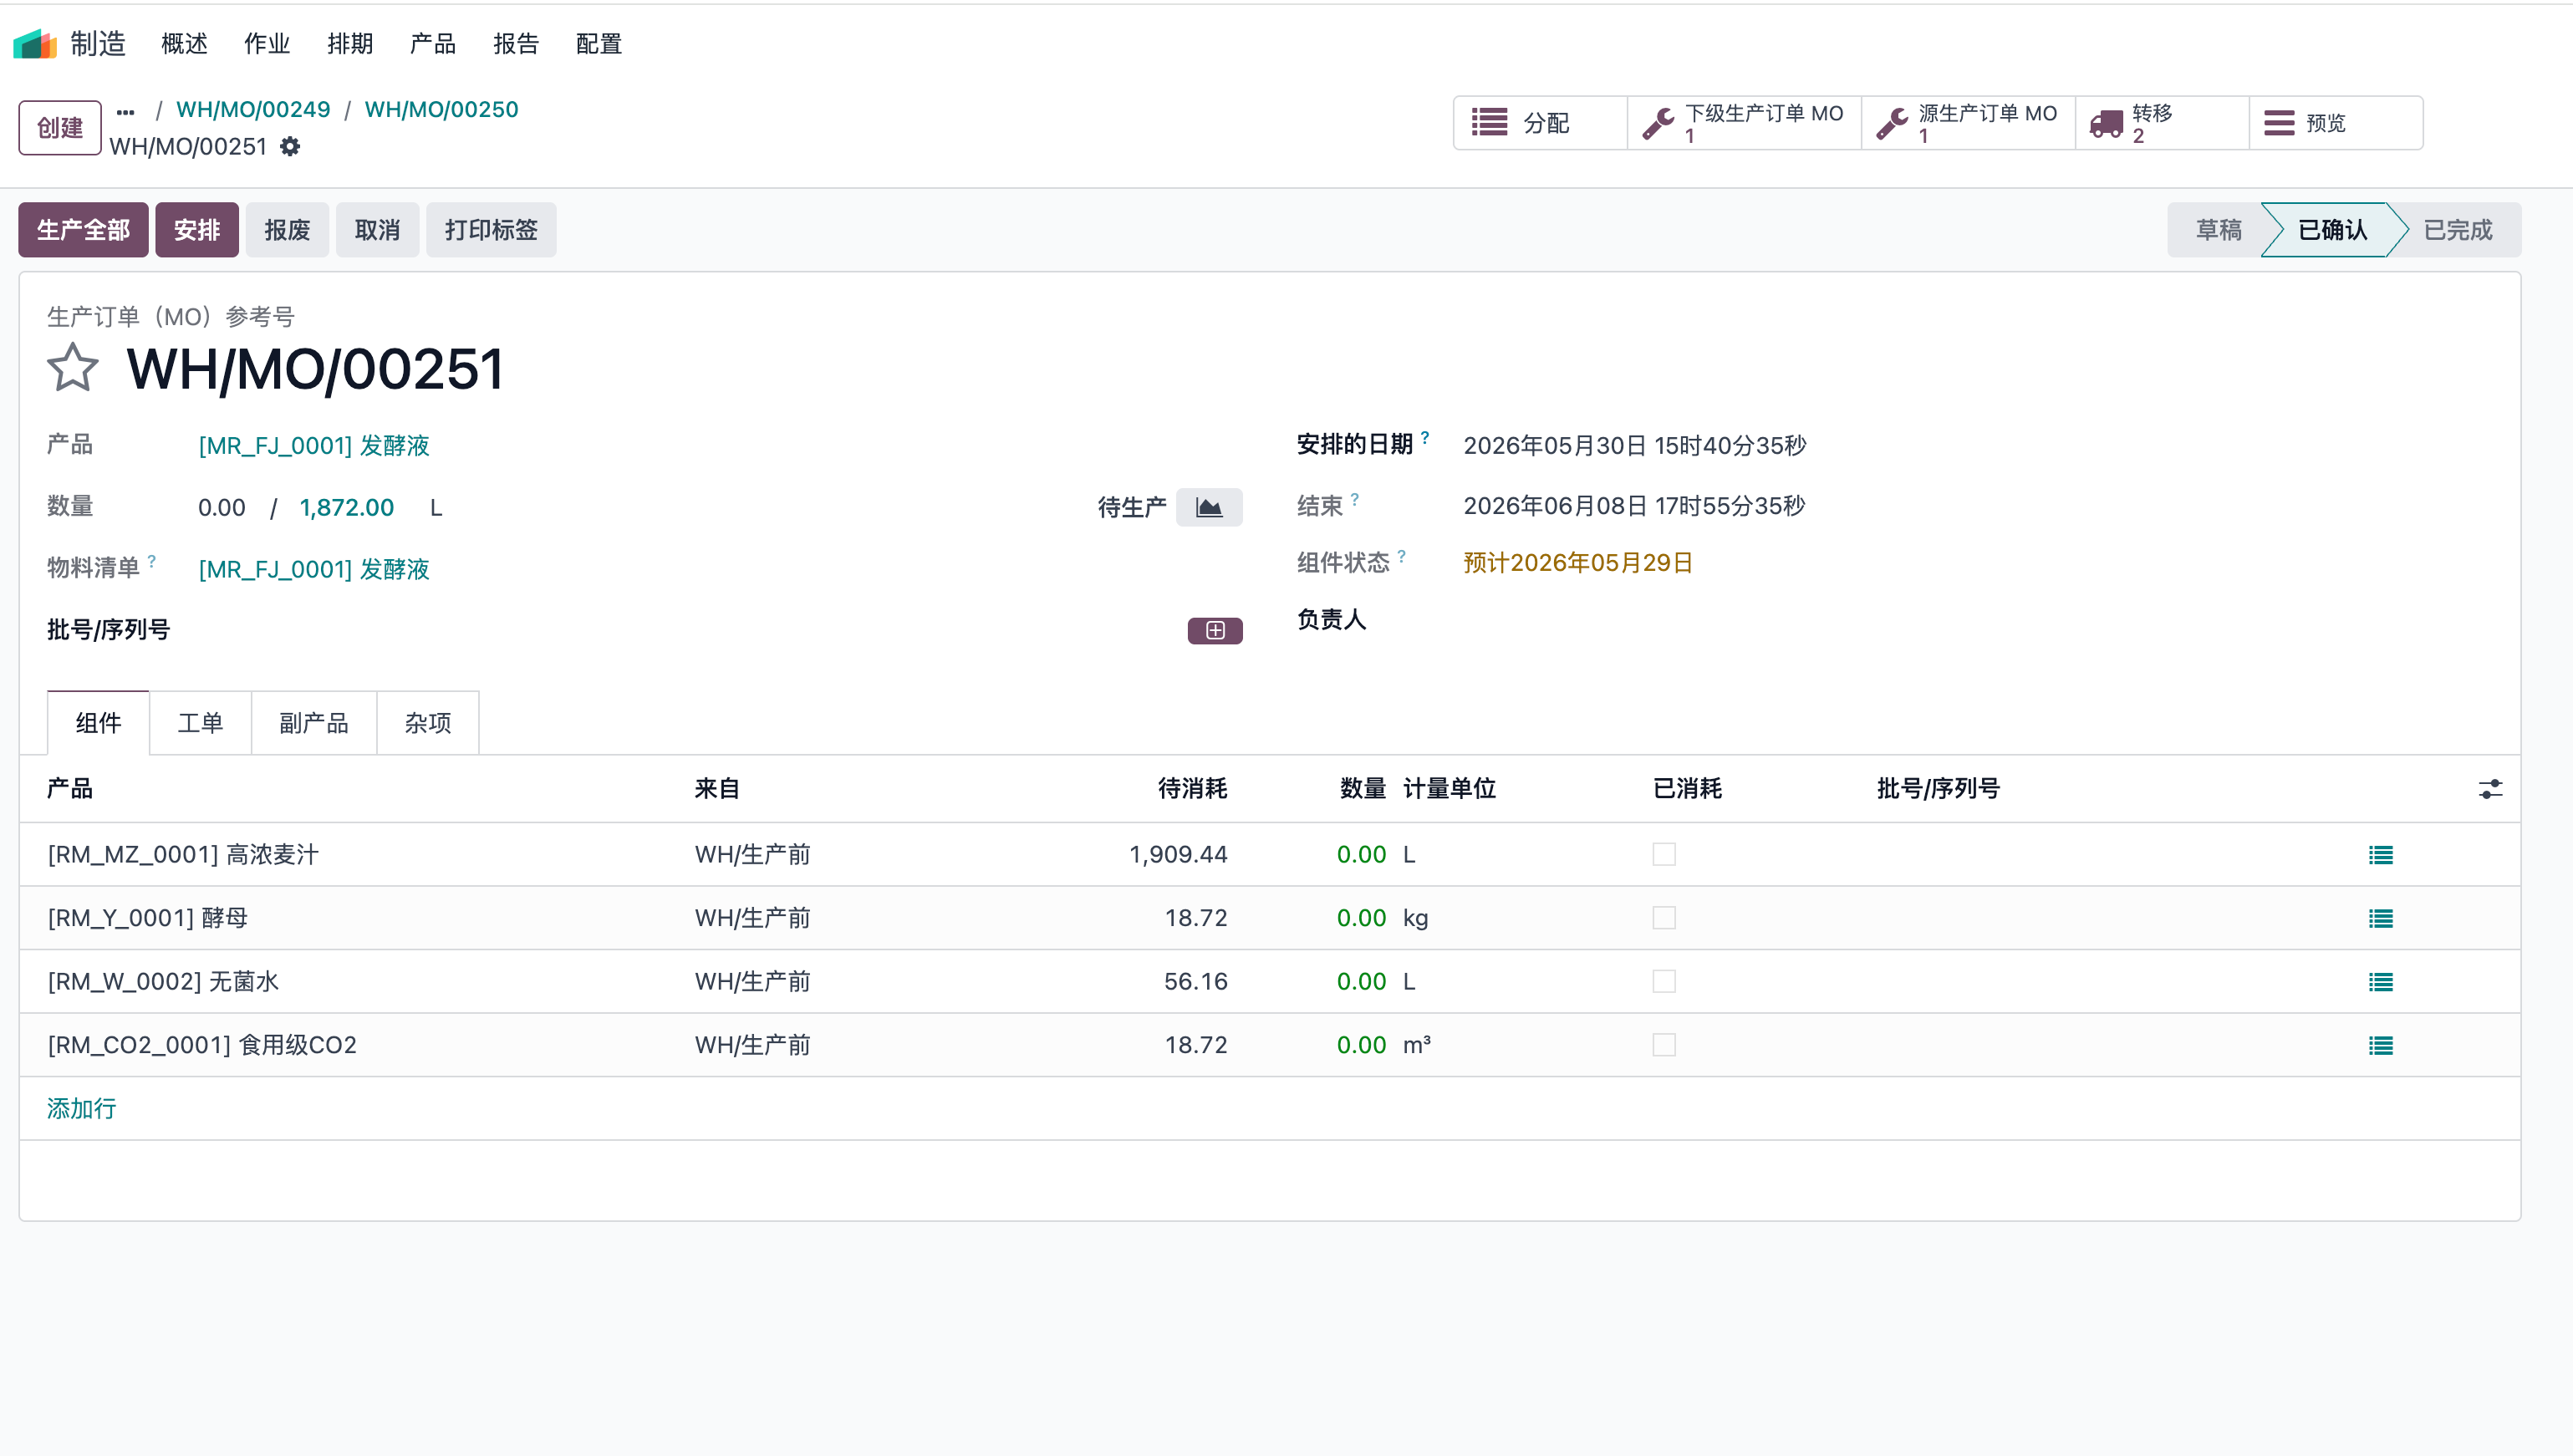2573x1456 pixels.
Task: Click the target quantity 1,872.00
Action: (x=346, y=507)
